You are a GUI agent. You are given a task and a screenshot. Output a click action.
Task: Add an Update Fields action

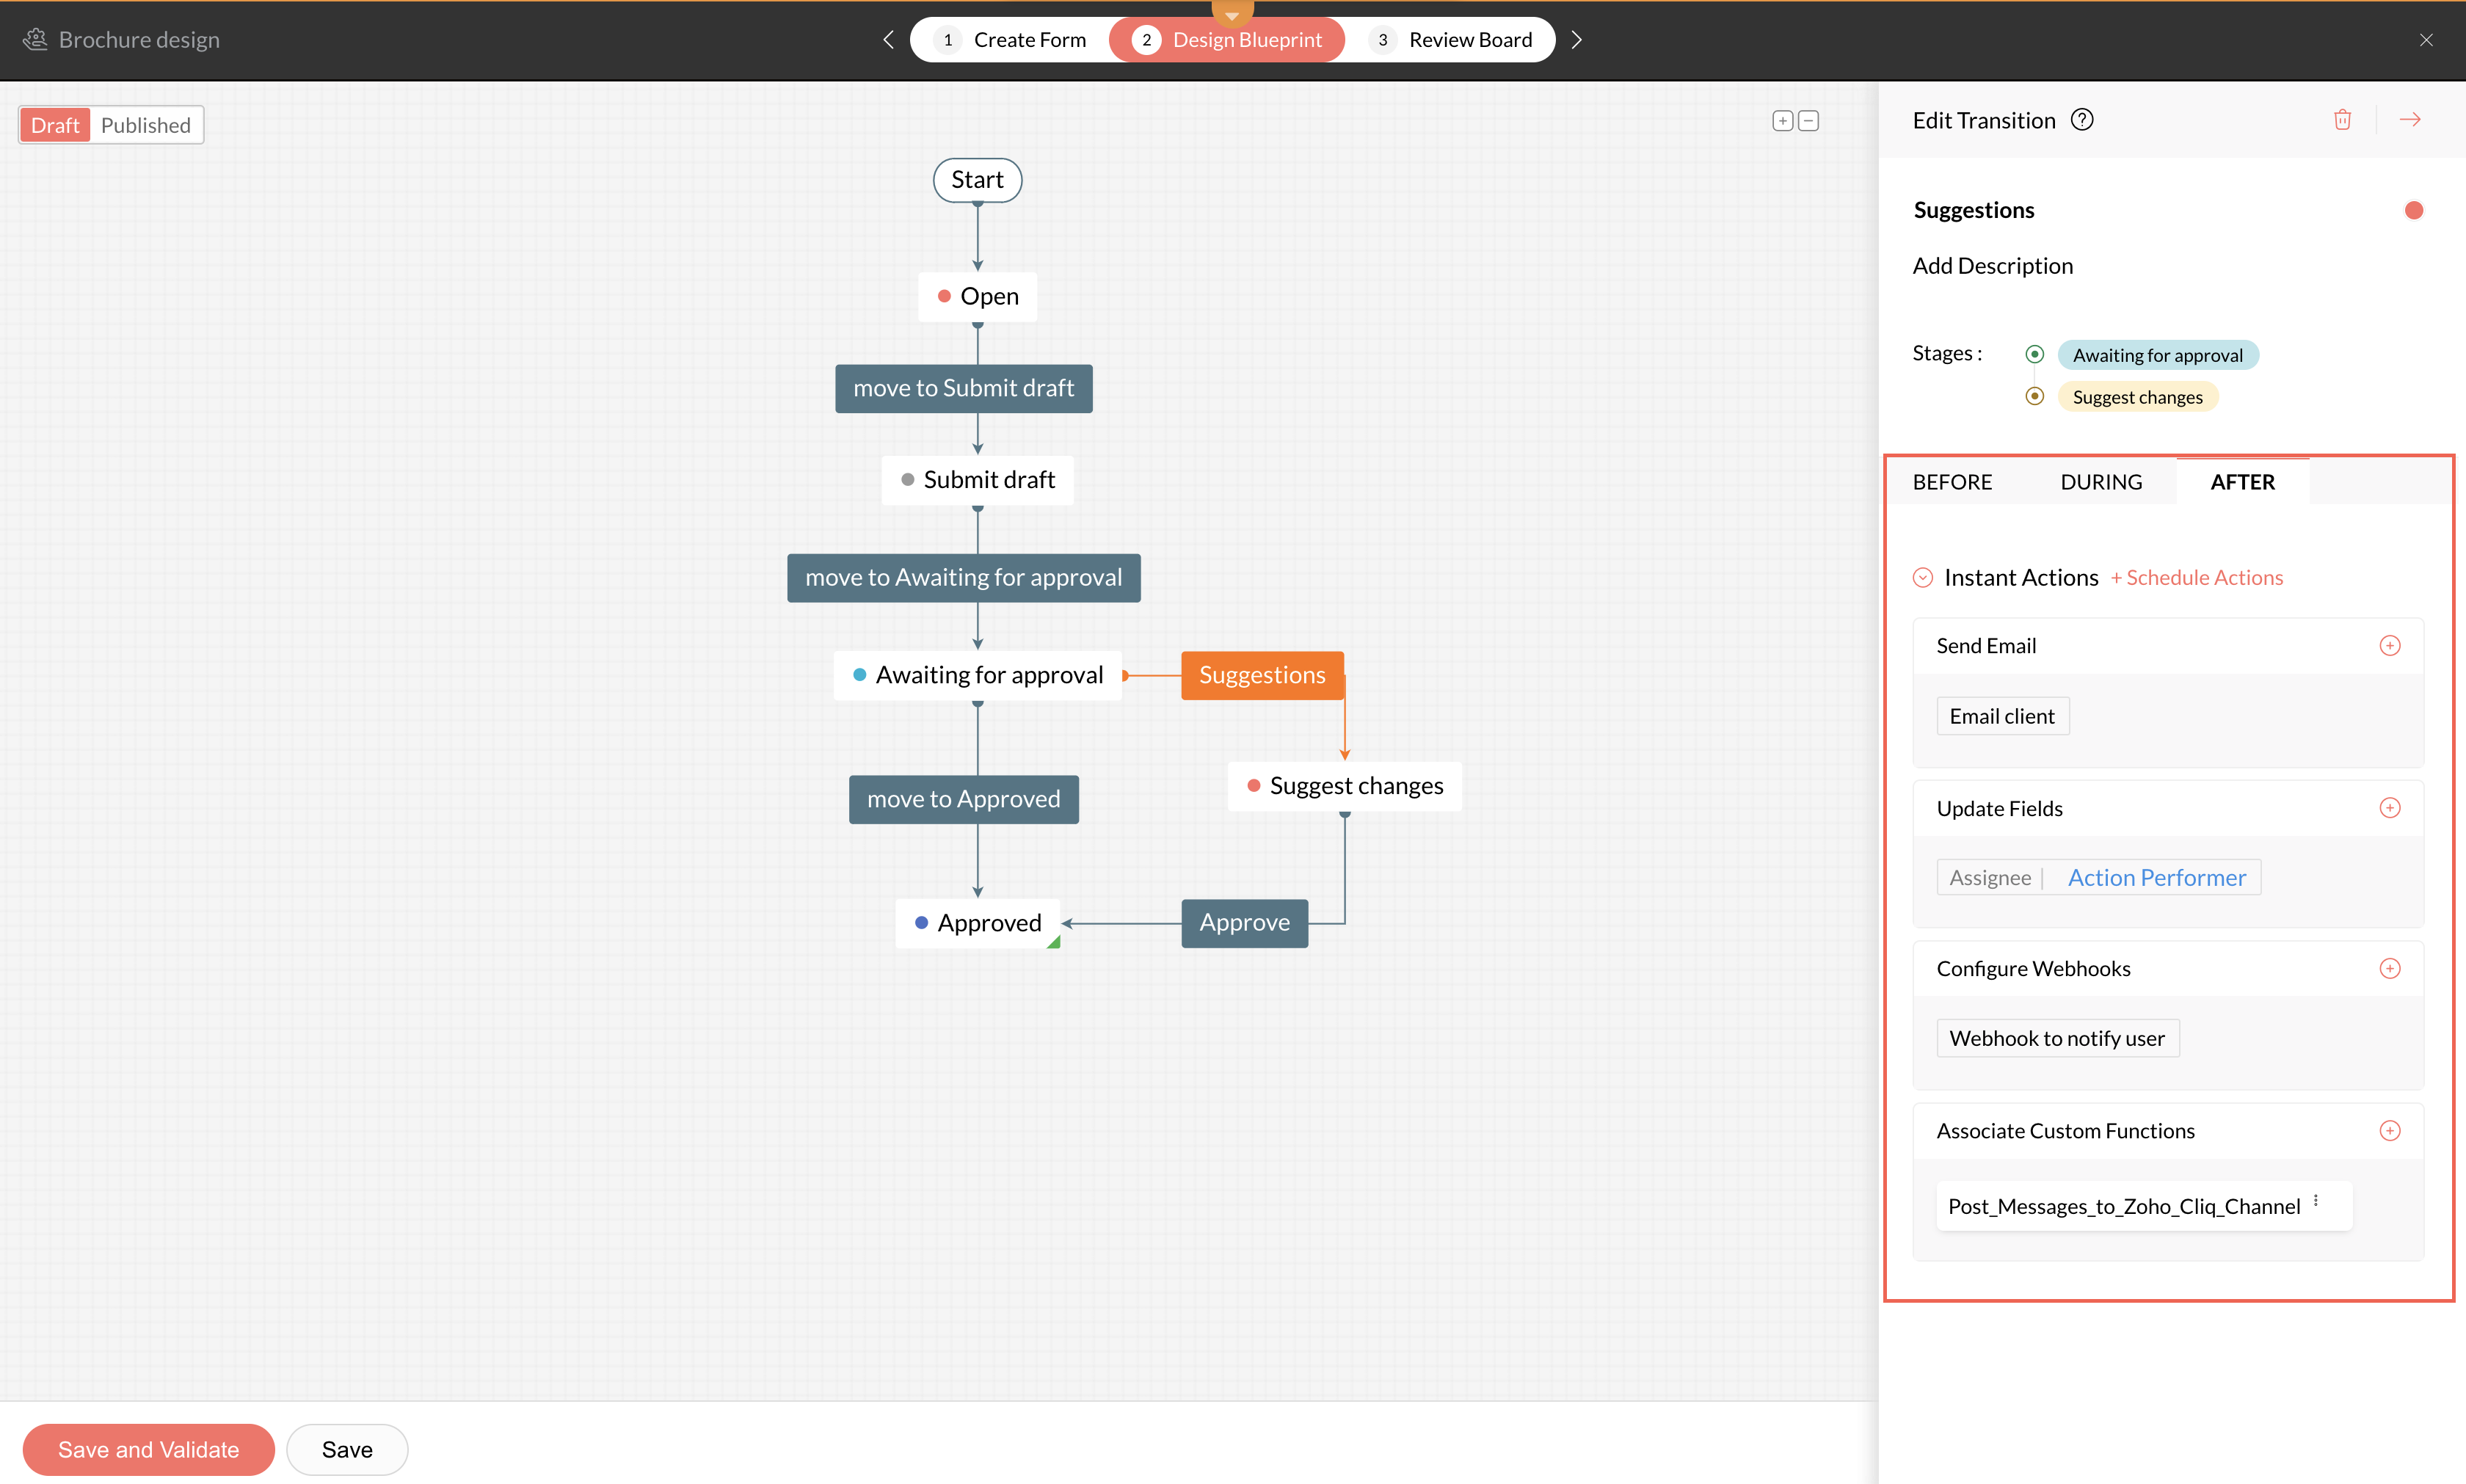[2389, 808]
